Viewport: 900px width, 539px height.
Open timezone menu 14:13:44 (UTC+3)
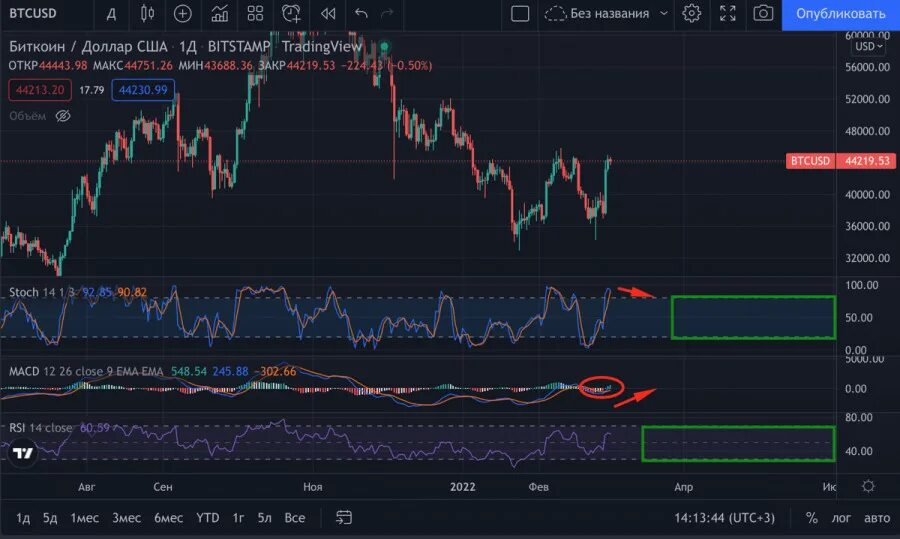pyautogui.click(x=724, y=518)
